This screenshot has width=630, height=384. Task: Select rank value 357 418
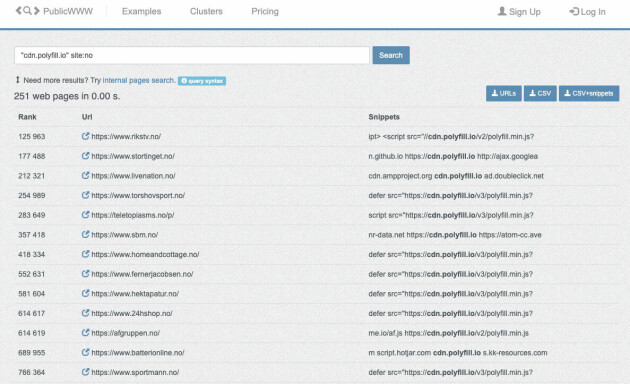pyautogui.click(x=31, y=235)
